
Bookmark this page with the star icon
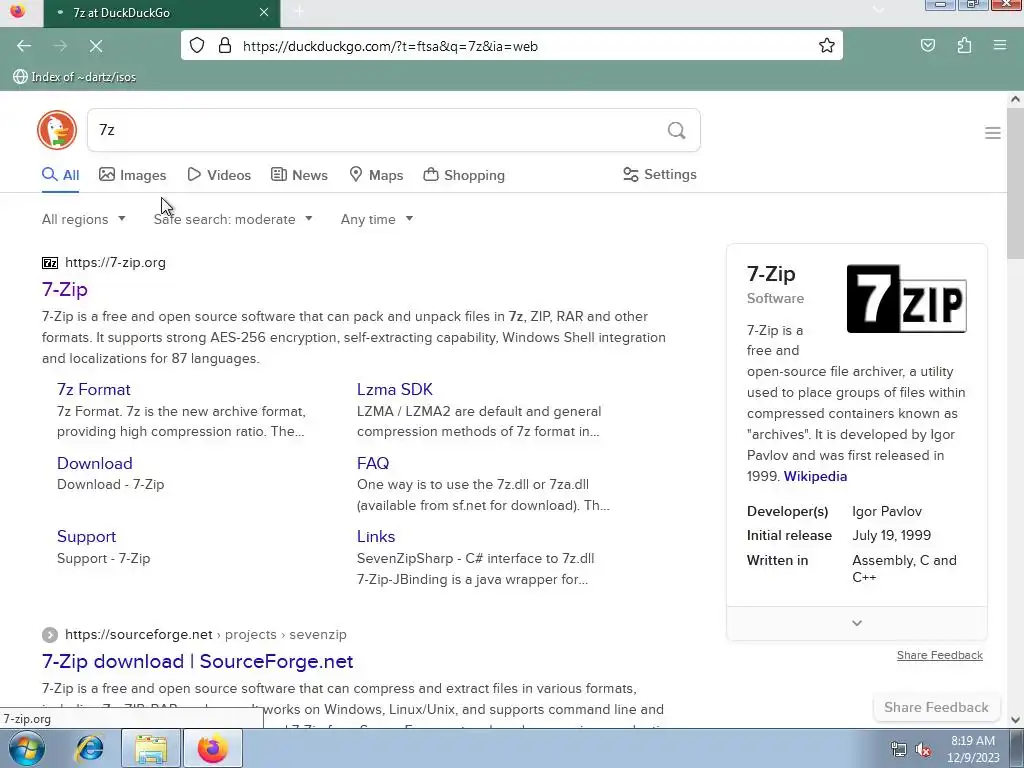point(827,45)
